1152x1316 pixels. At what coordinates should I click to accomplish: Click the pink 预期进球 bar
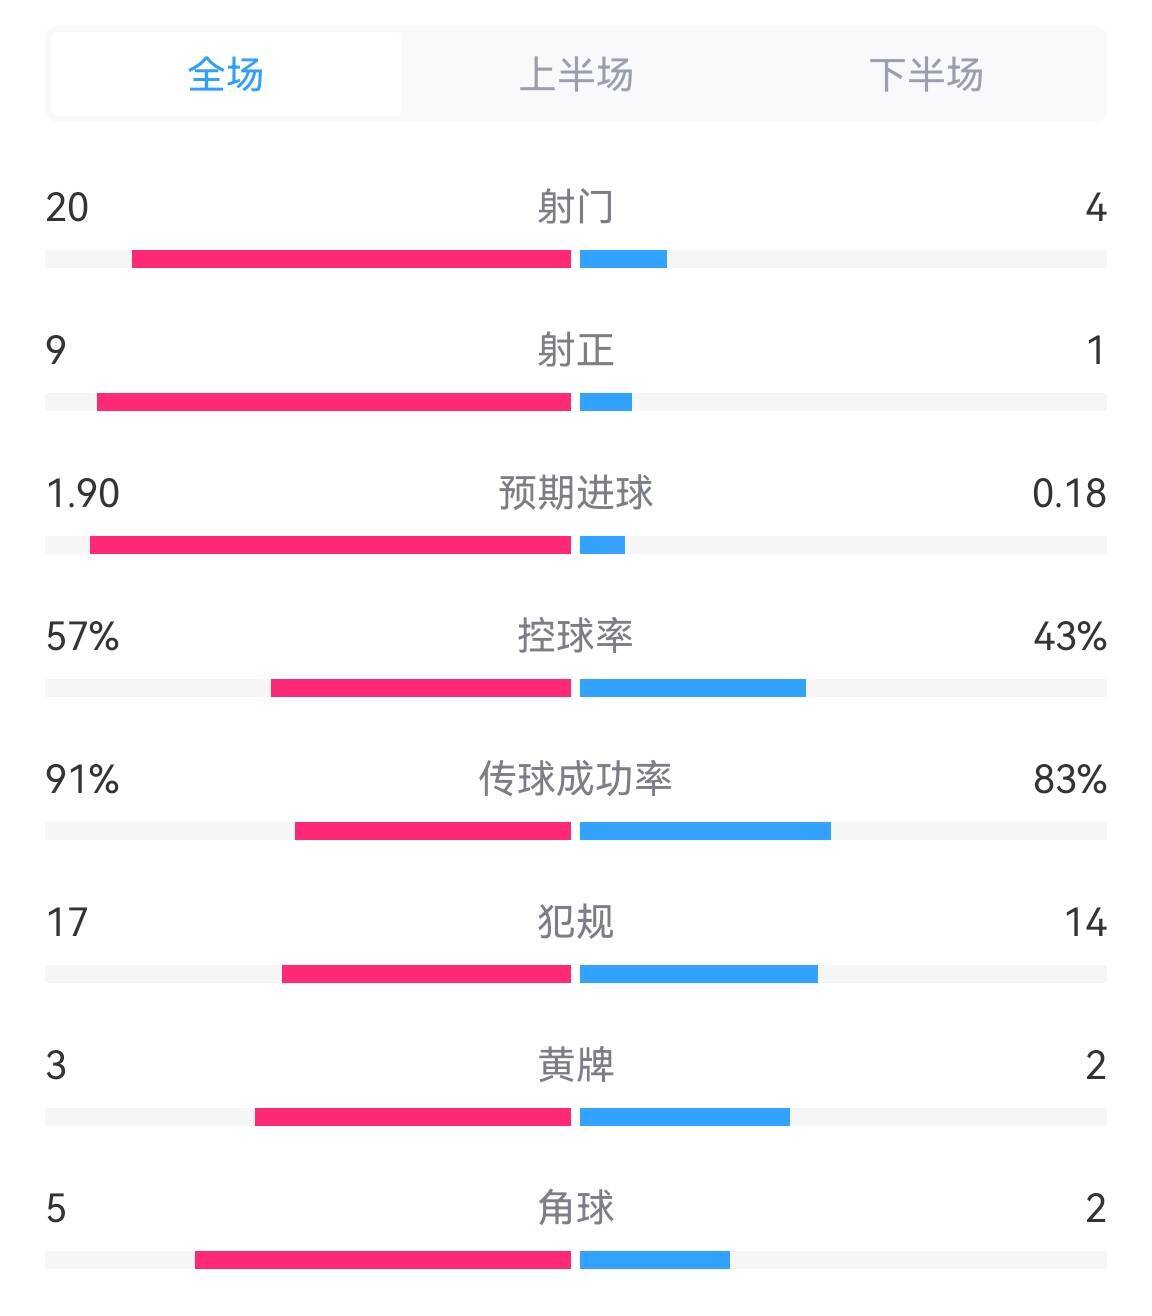point(330,545)
